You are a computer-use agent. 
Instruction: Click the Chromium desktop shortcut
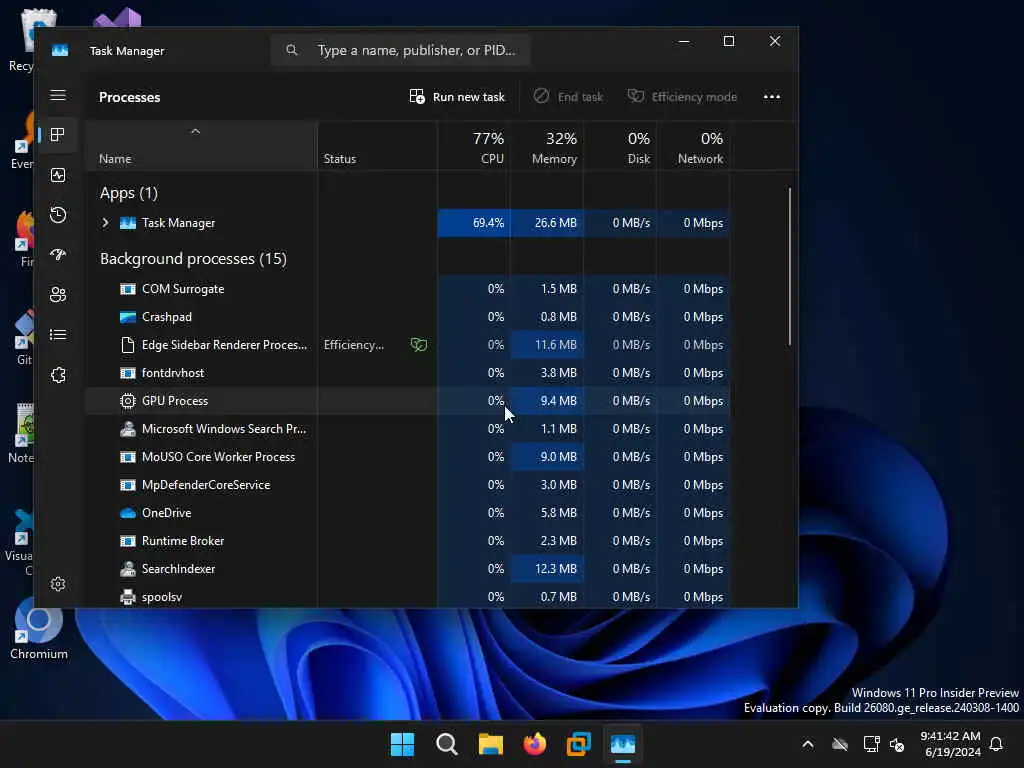[x=39, y=629]
